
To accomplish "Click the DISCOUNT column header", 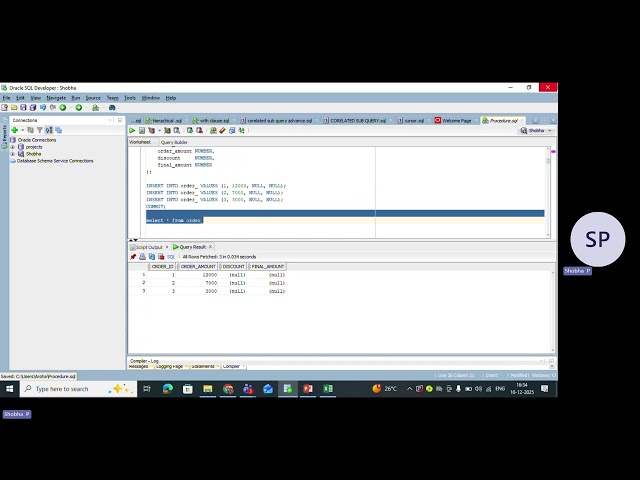I will click(x=233, y=267).
